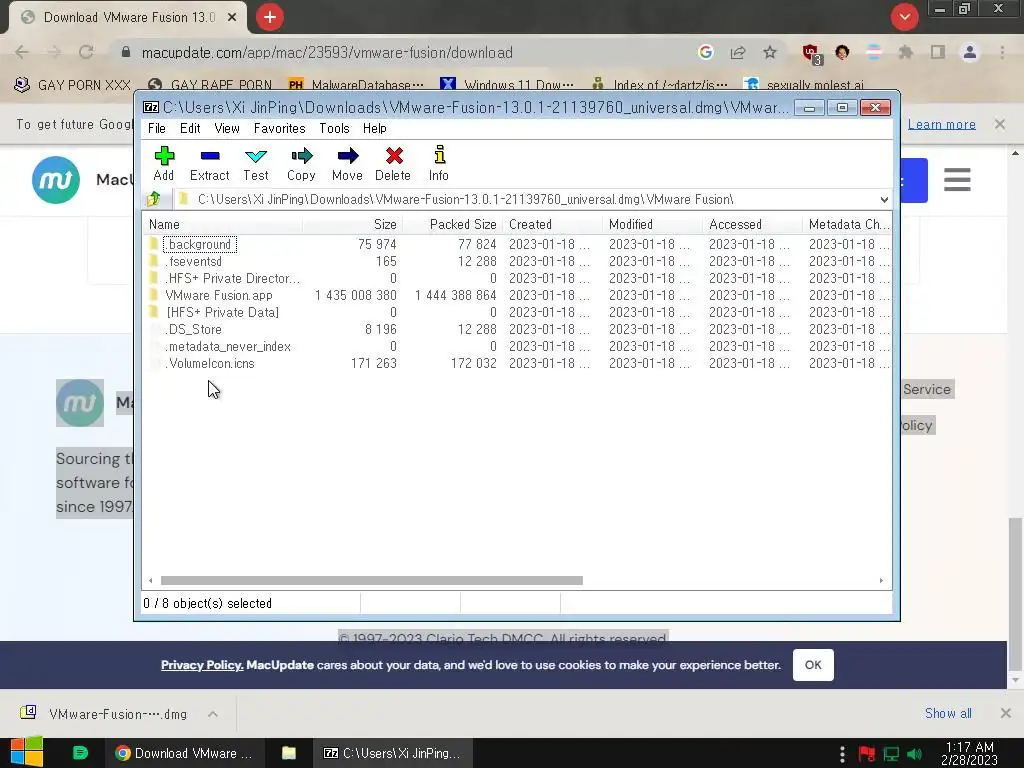Click the Move toolbar button
The width and height of the screenshot is (1024, 768).
point(347,163)
